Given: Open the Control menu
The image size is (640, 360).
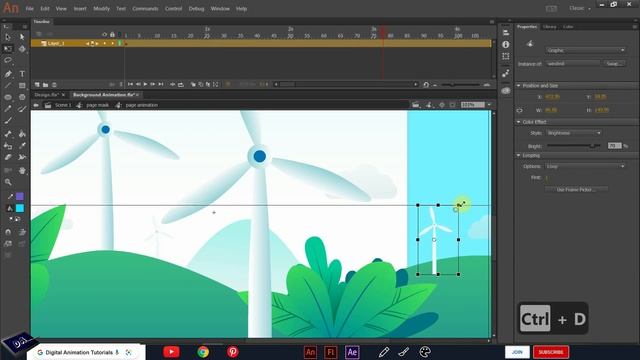Looking at the screenshot, I should click(x=173, y=9).
